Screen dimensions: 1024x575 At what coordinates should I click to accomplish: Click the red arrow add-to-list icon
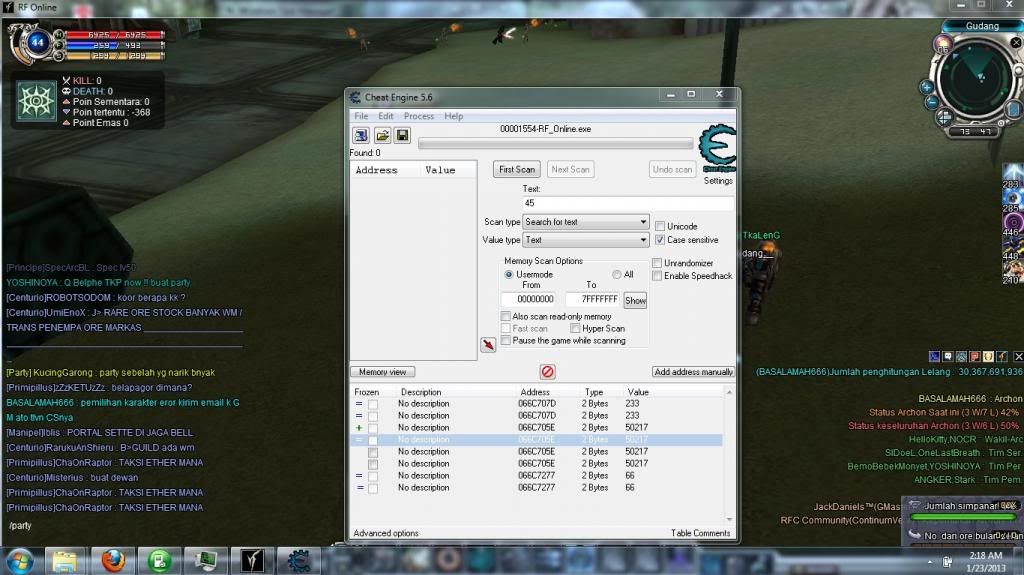tap(488, 344)
